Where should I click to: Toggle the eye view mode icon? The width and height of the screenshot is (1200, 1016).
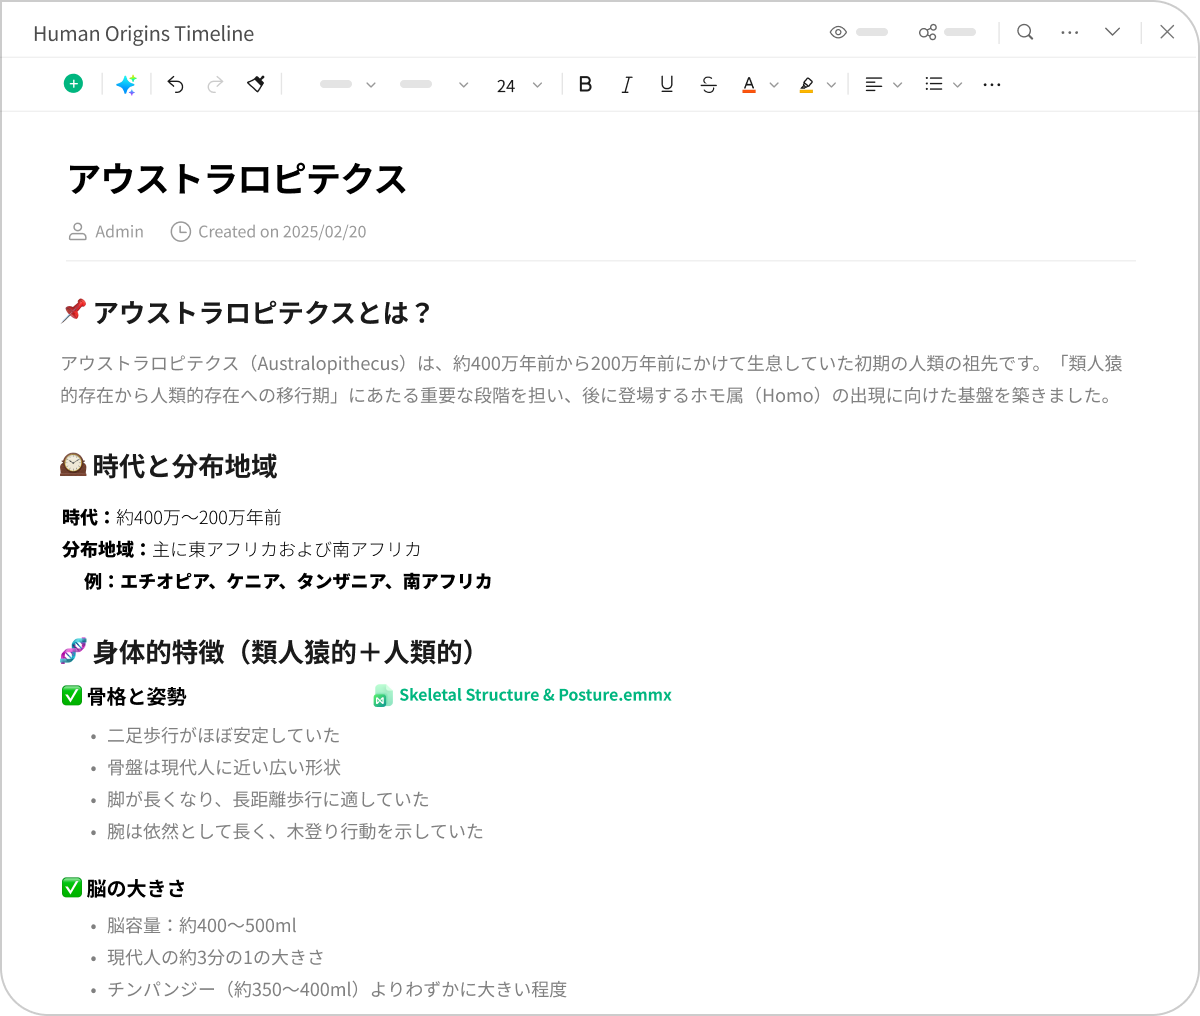click(838, 32)
